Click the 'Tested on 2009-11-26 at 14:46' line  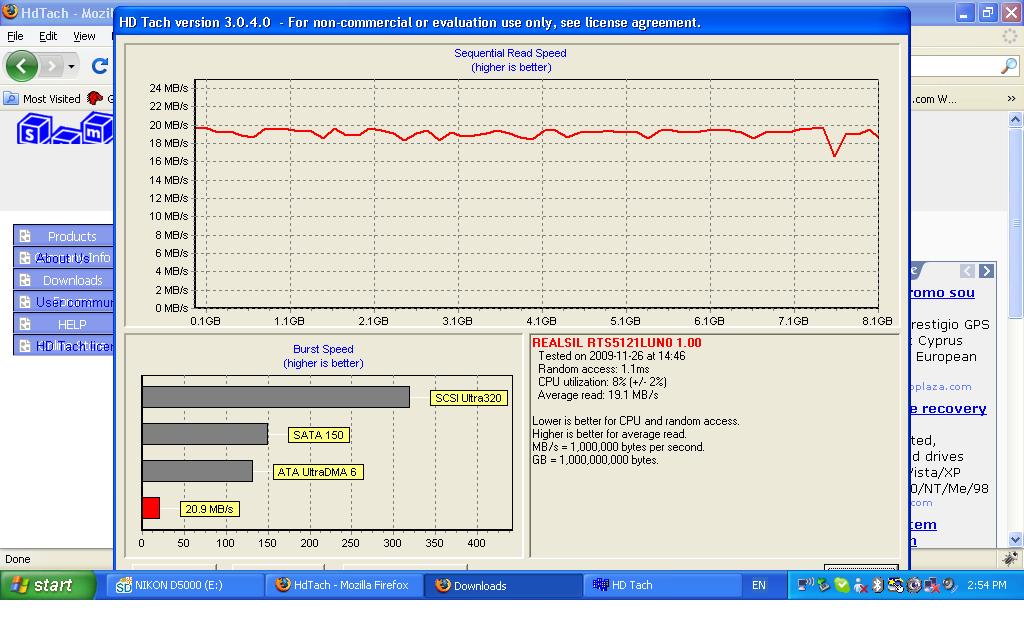coord(611,356)
